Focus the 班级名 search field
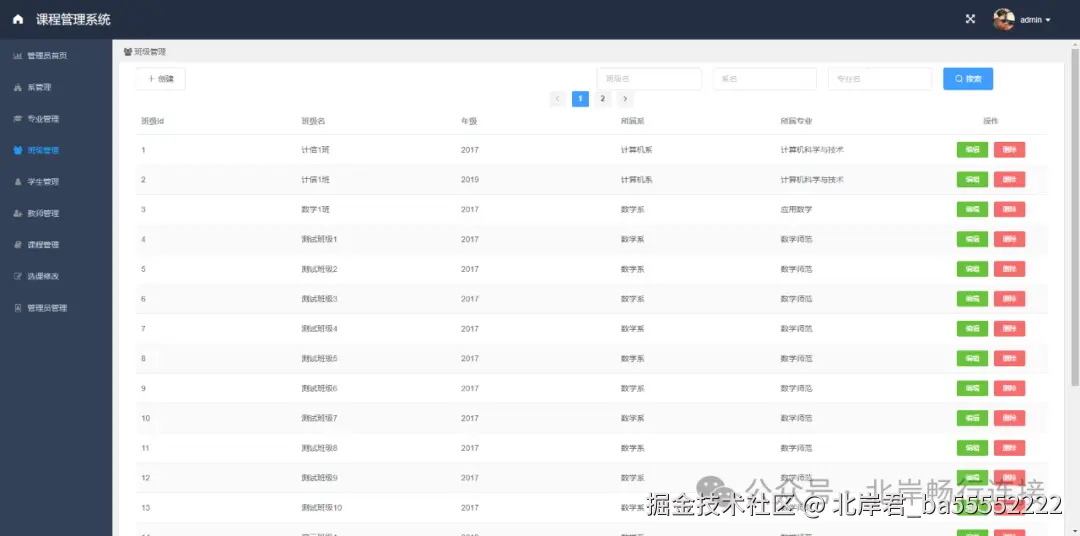 coord(649,79)
